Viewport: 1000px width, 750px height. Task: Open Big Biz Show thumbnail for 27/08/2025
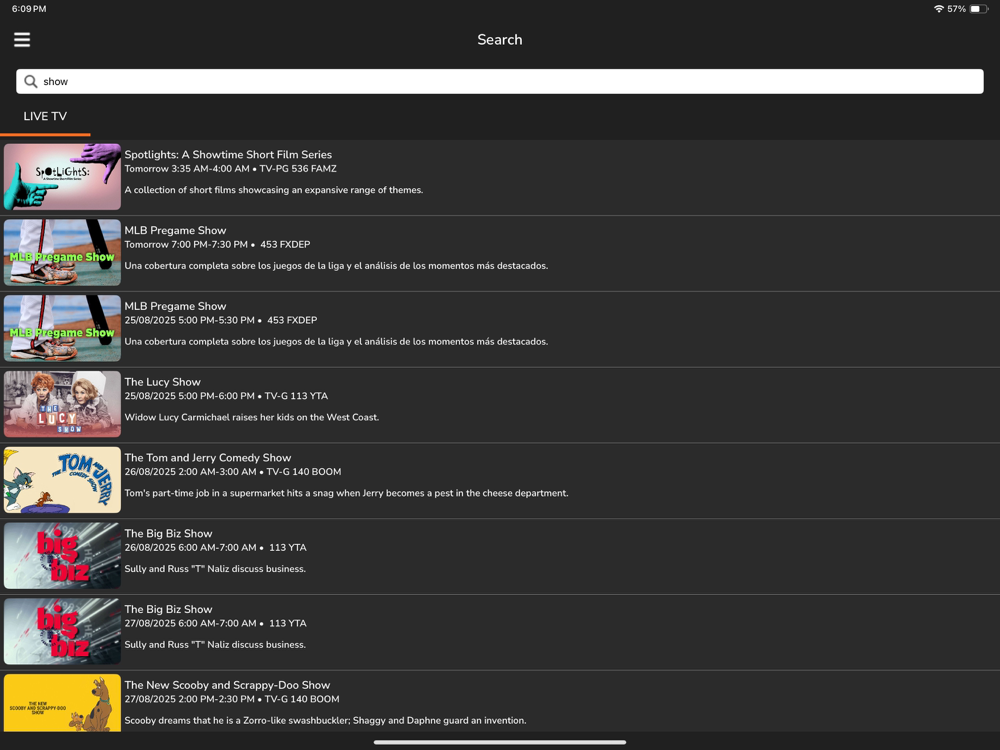(x=62, y=631)
